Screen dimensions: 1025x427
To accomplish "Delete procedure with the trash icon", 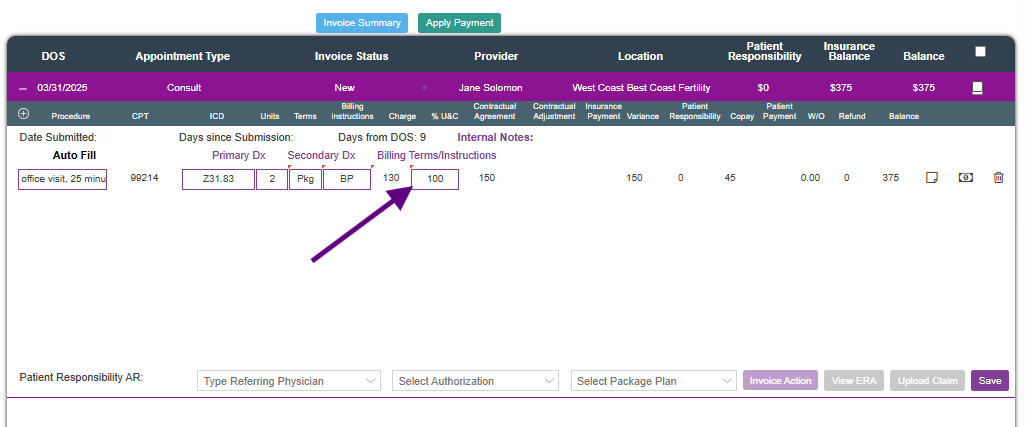I will (x=998, y=178).
